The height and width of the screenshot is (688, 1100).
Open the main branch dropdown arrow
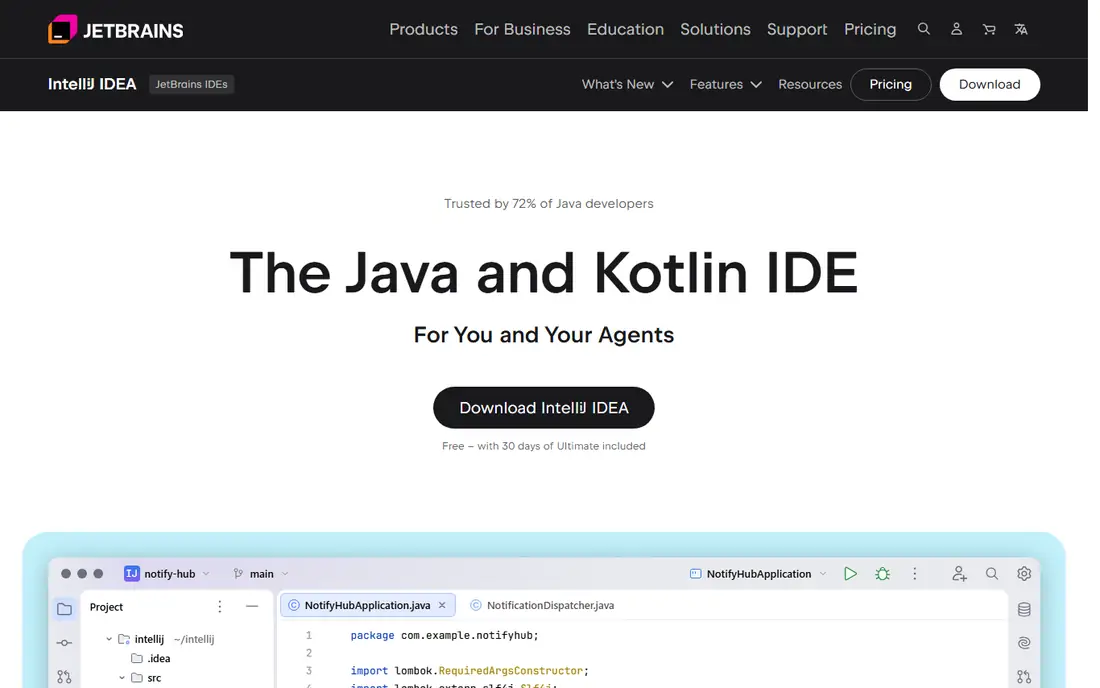(285, 574)
